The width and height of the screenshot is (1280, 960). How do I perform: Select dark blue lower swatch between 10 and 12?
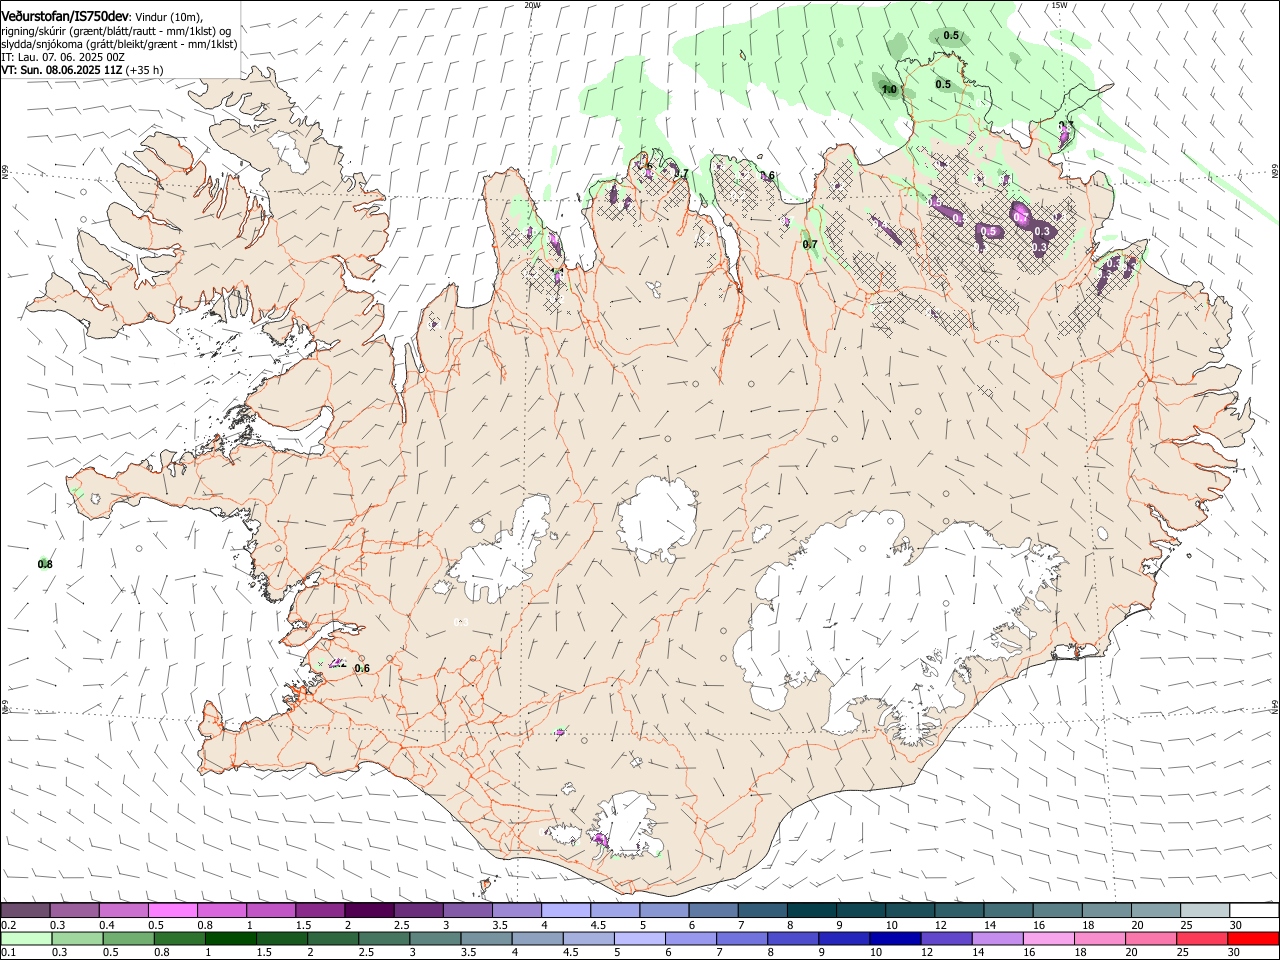897,939
